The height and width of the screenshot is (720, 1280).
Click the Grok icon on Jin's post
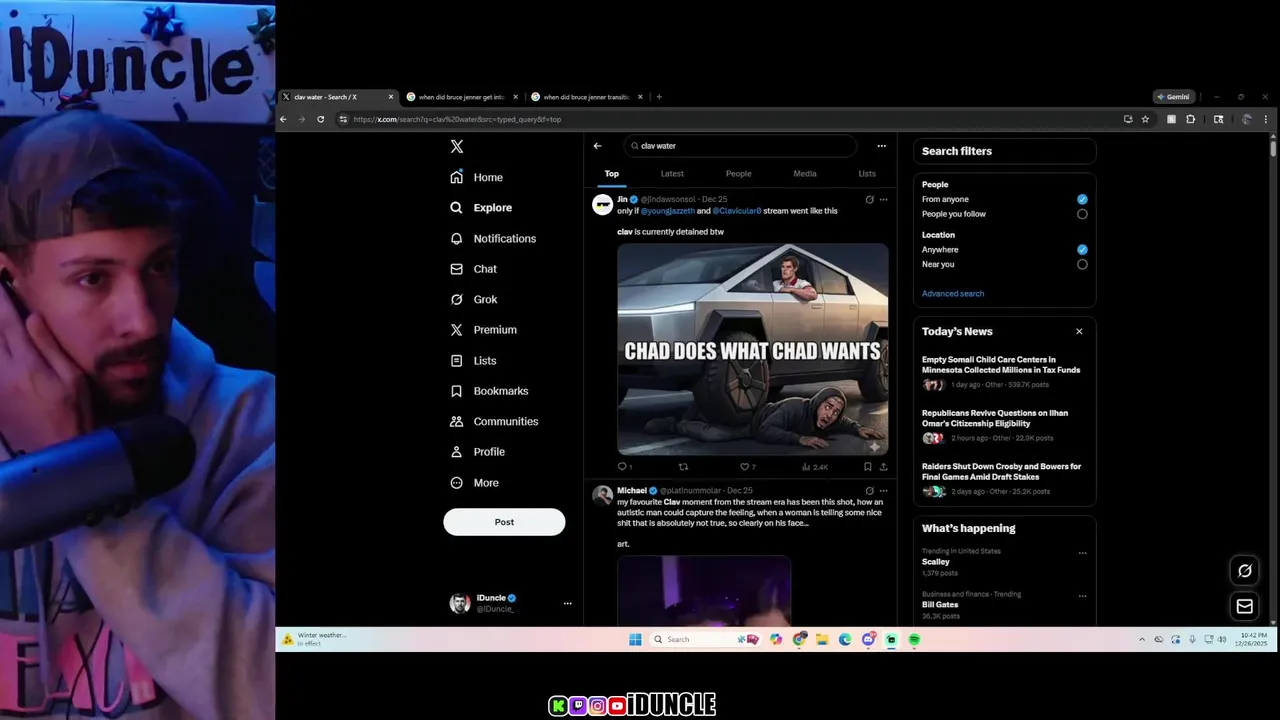pyautogui.click(x=869, y=199)
